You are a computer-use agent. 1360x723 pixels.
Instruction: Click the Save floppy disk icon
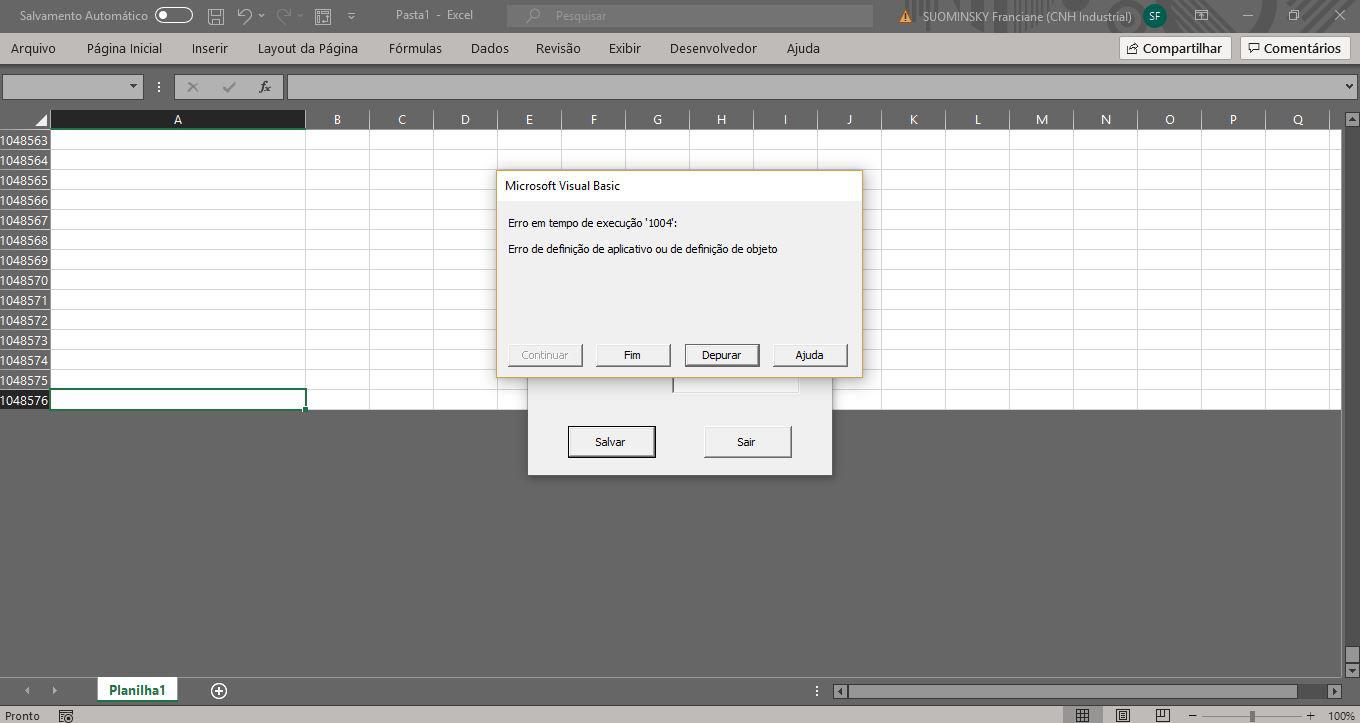(x=215, y=16)
